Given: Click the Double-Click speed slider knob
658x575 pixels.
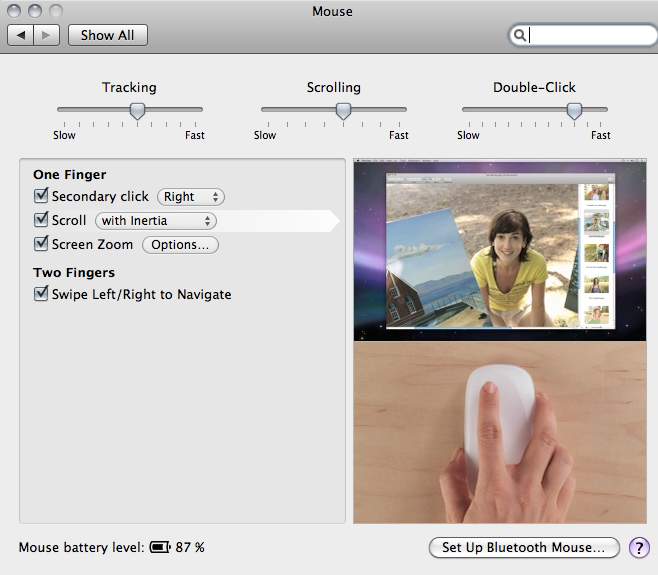Looking at the screenshot, I should coord(574,111).
